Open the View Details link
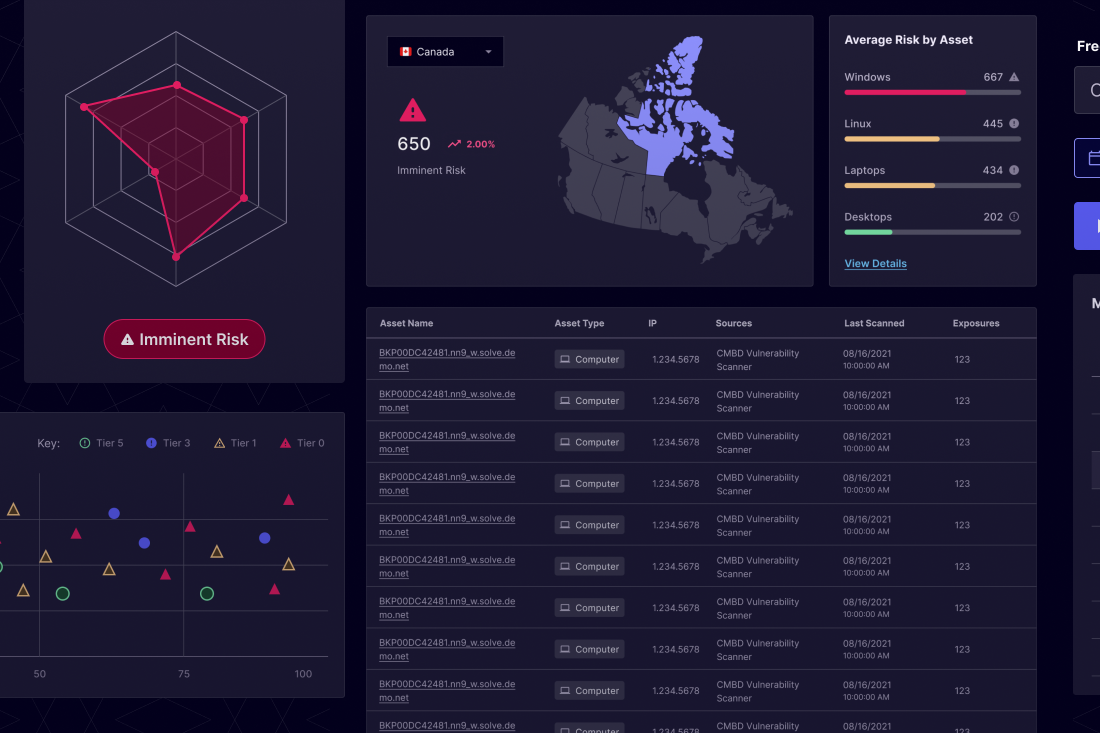The image size is (1100, 733). click(x=875, y=264)
